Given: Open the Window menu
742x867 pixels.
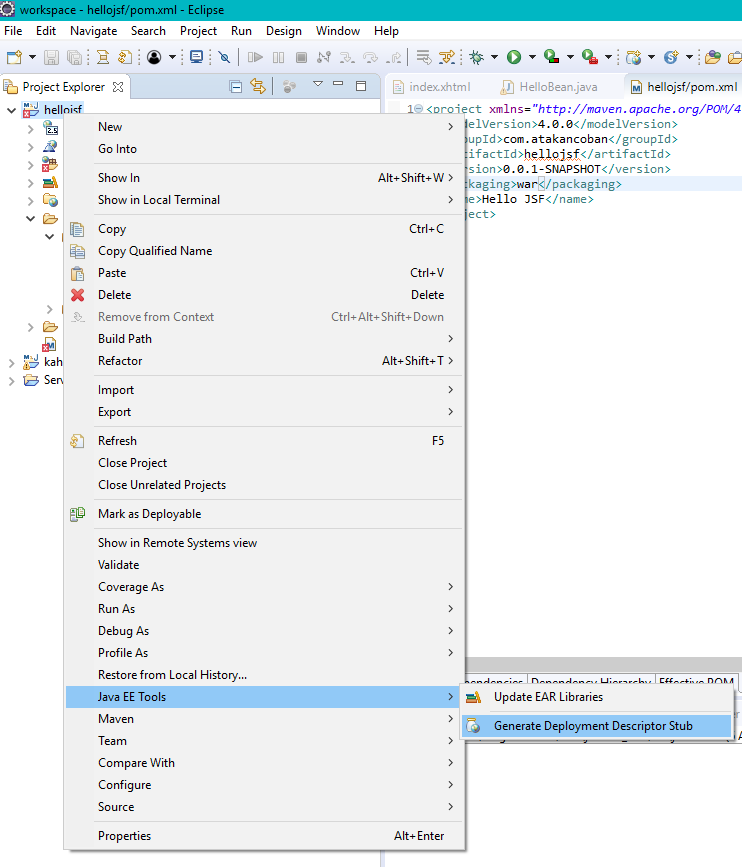Looking at the screenshot, I should pos(338,31).
